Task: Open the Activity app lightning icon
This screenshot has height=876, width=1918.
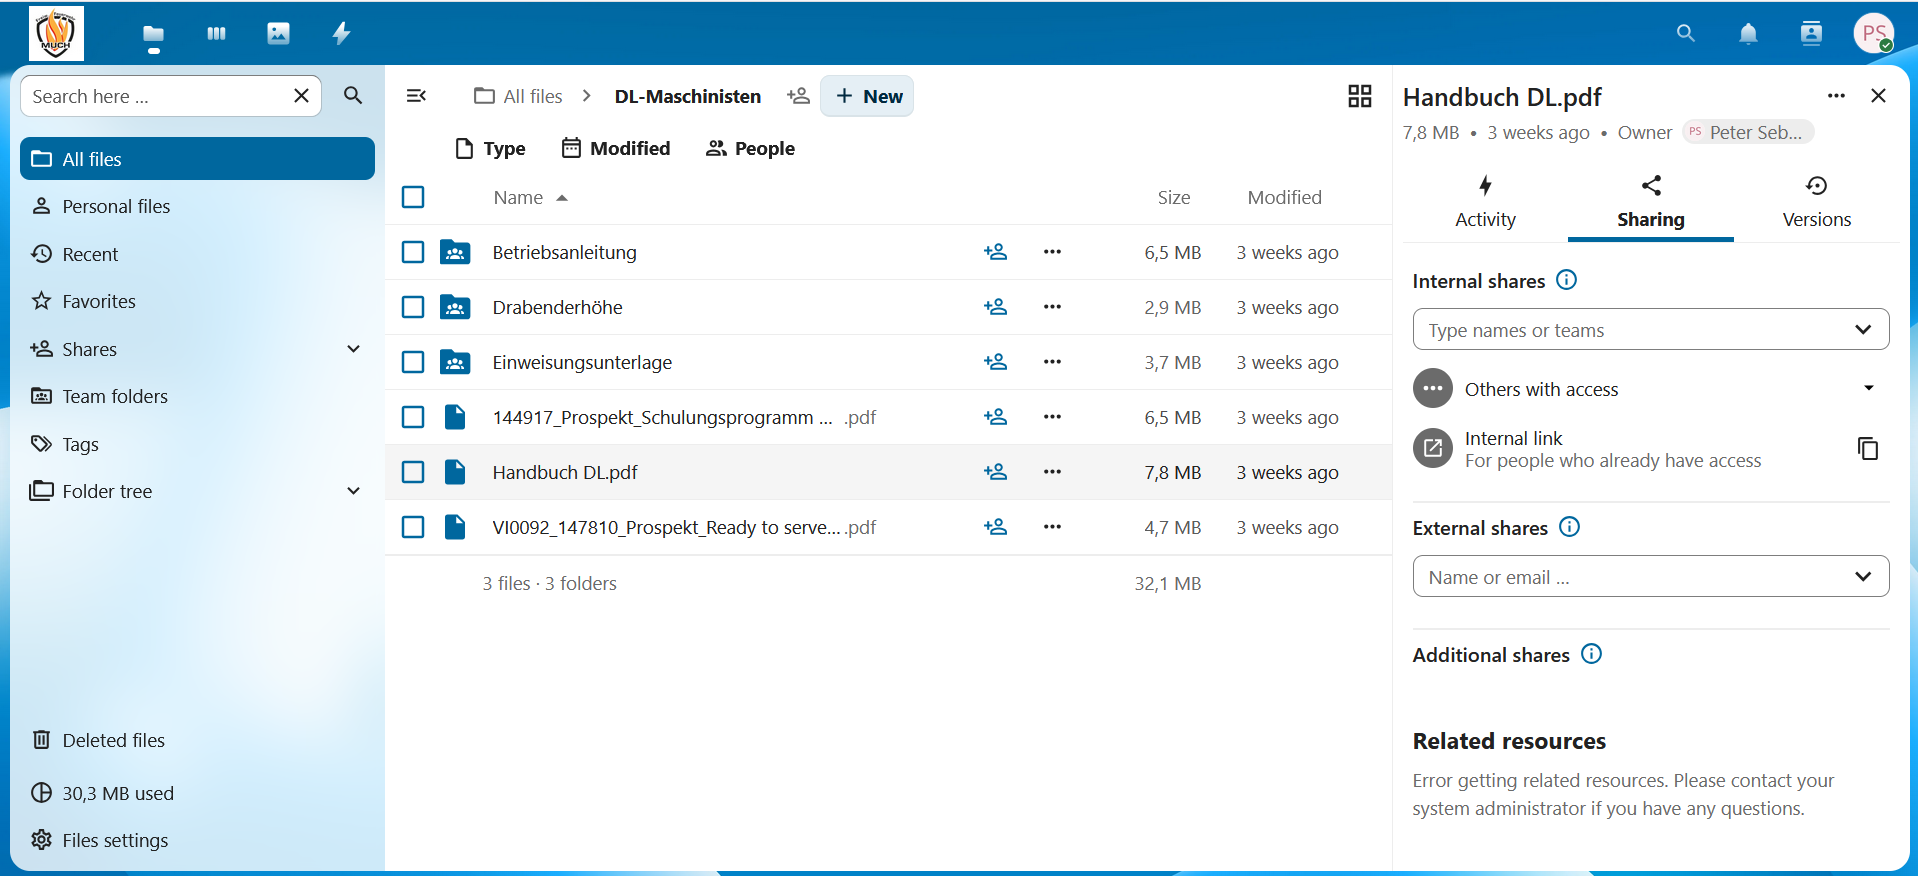Action: pos(341,34)
